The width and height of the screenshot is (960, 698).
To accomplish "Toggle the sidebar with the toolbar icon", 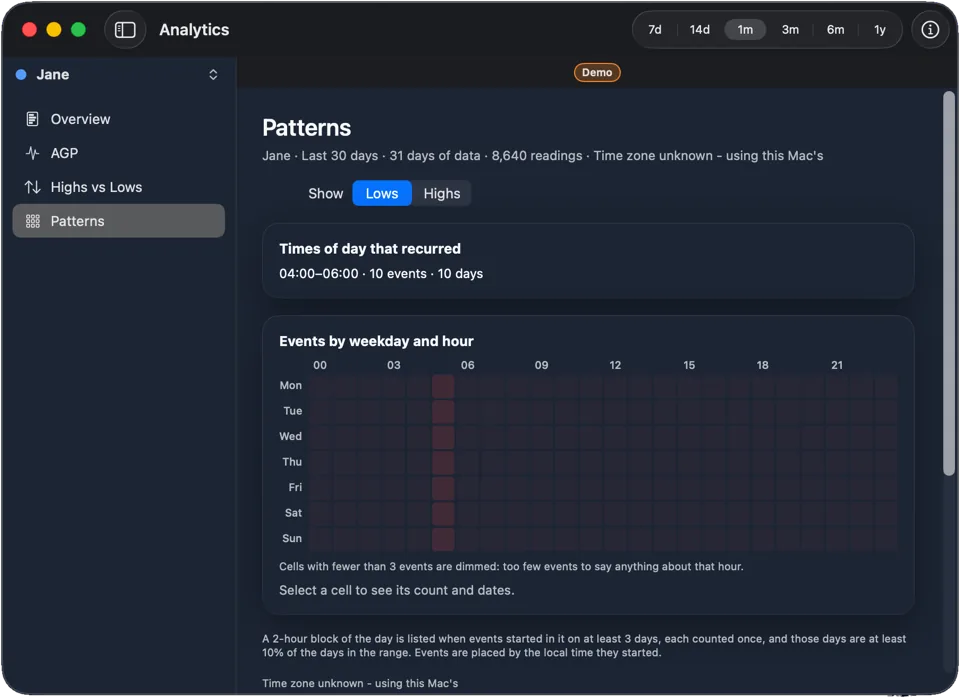I will click(x=125, y=29).
